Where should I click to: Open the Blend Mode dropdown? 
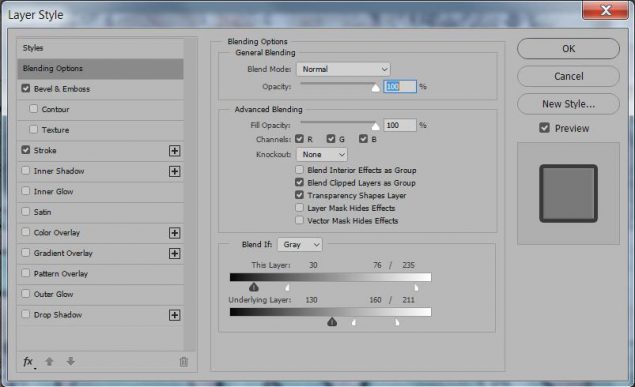click(343, 69)
